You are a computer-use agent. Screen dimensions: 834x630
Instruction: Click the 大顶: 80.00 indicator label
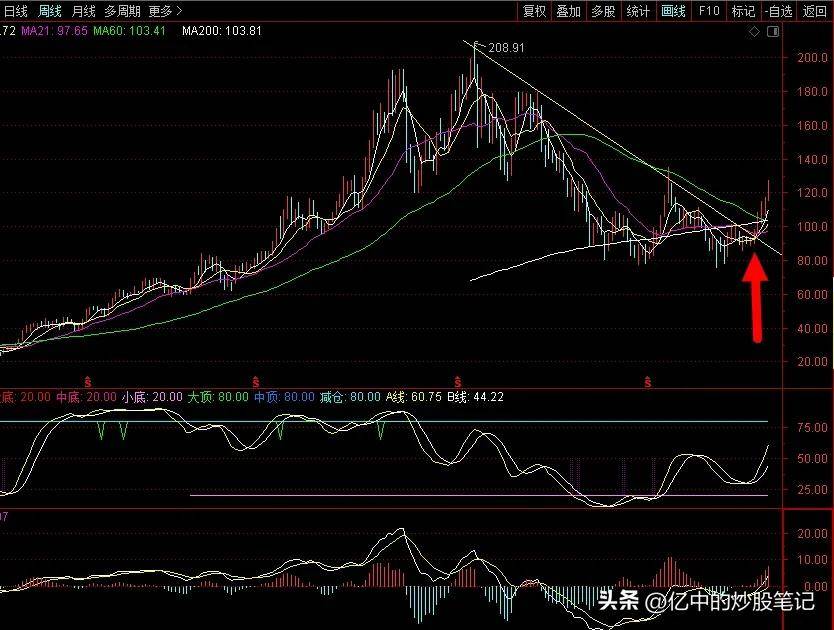(x=218, y=397)
